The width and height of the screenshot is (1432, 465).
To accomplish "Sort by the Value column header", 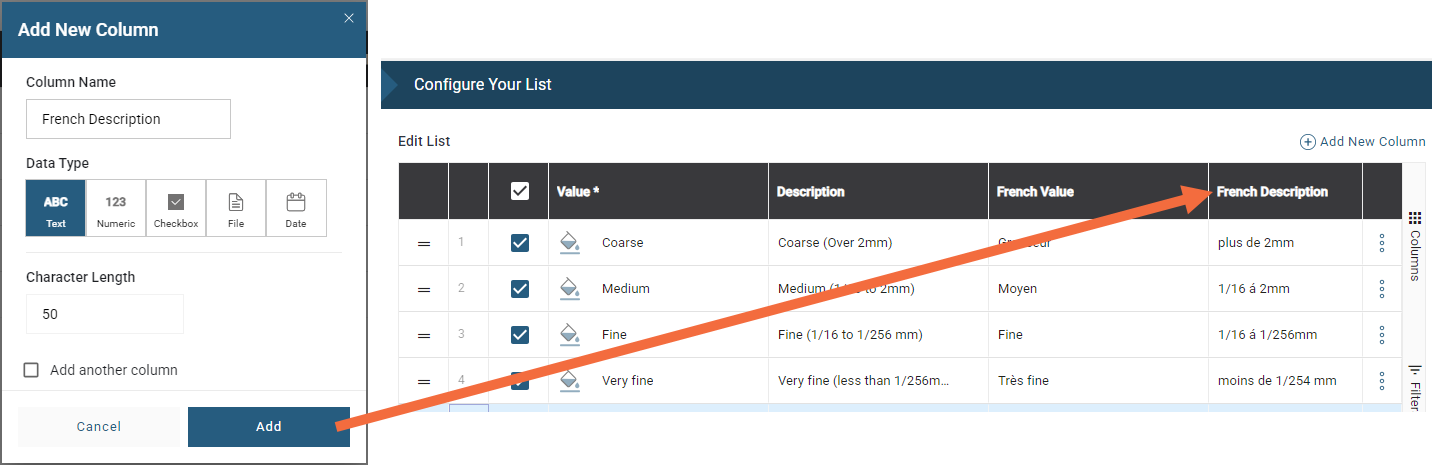I will coord(658,192).
